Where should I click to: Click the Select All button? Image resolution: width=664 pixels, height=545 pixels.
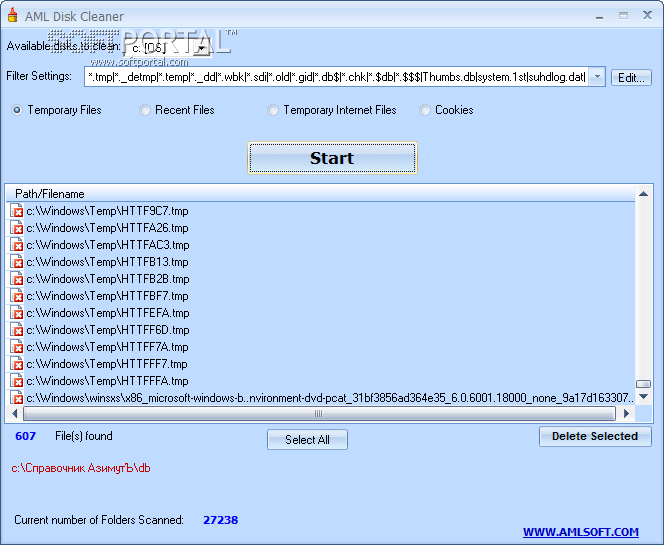[307, 440]
